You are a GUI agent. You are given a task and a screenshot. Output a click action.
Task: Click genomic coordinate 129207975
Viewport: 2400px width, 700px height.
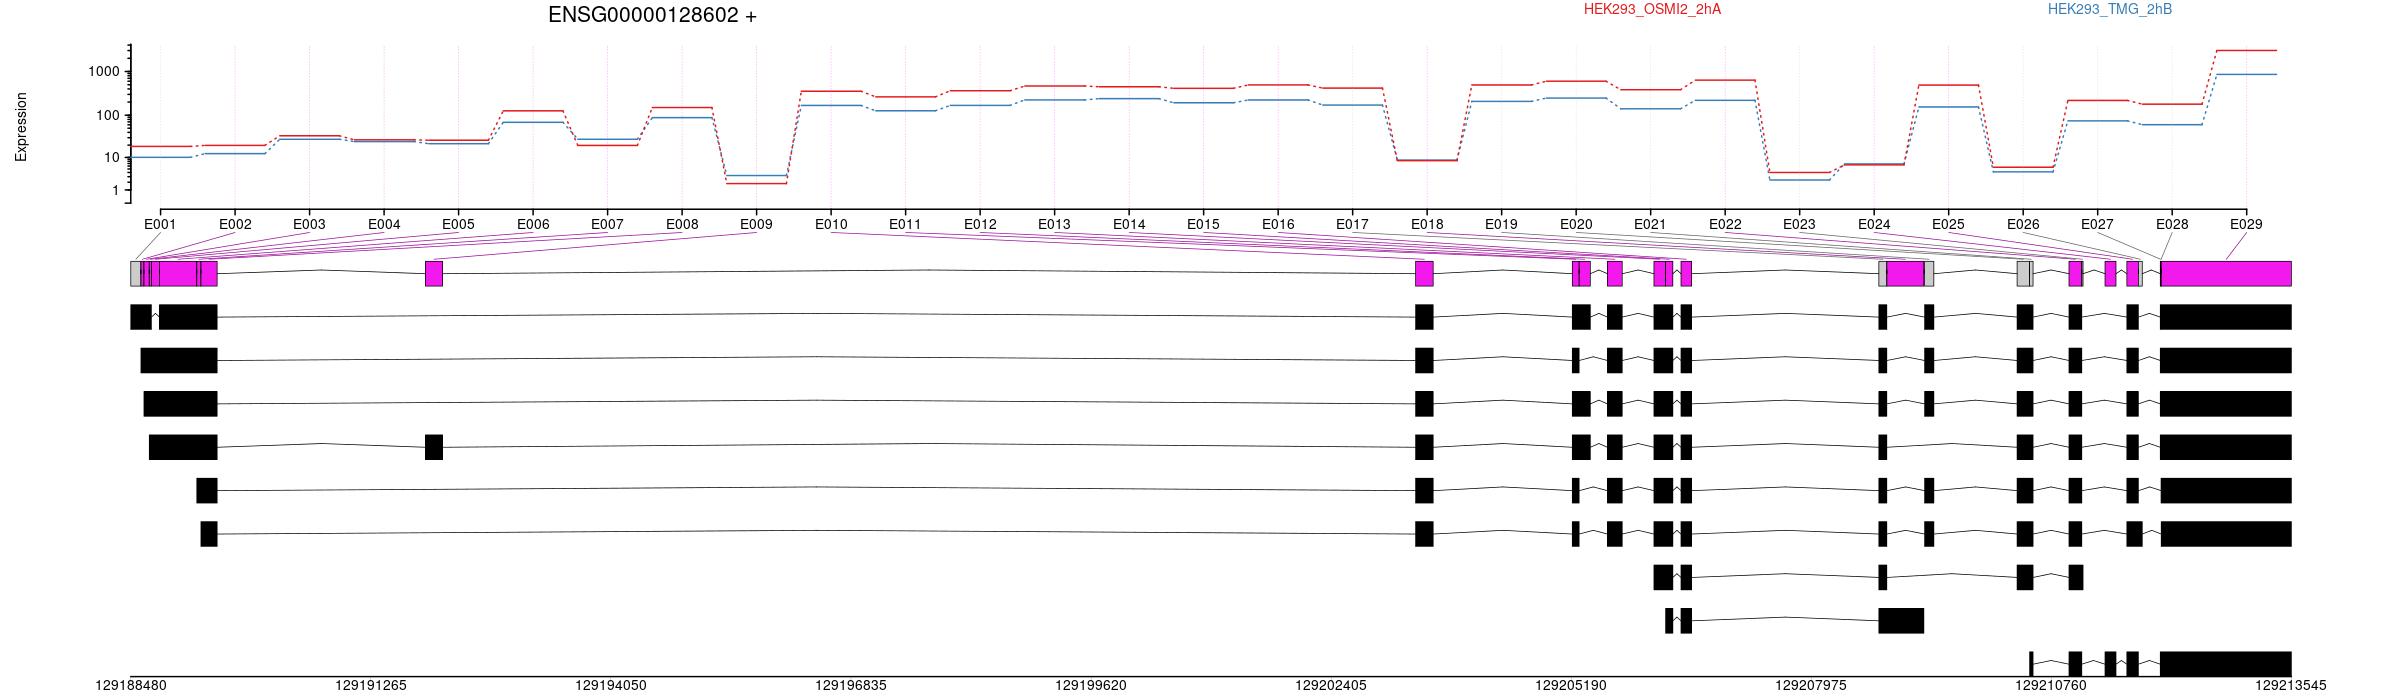coord(1811,686)
